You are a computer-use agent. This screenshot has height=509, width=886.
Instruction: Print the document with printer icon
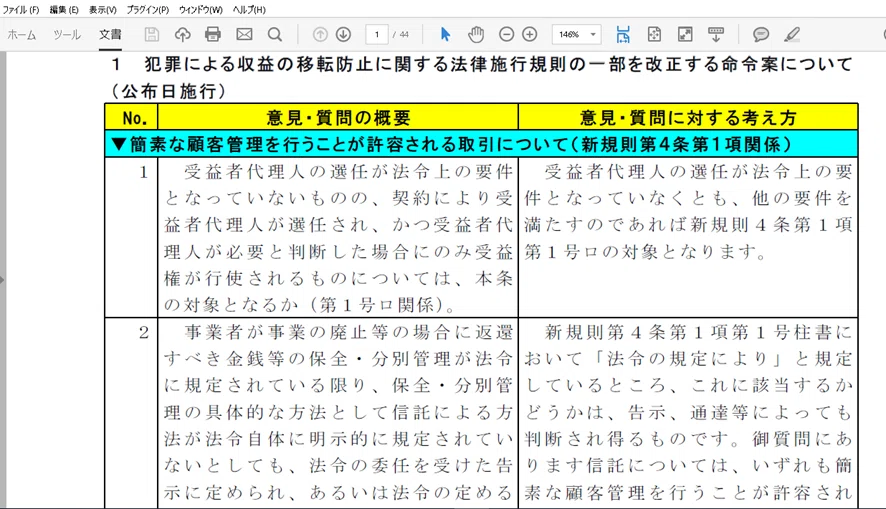[x=213, y=35]
